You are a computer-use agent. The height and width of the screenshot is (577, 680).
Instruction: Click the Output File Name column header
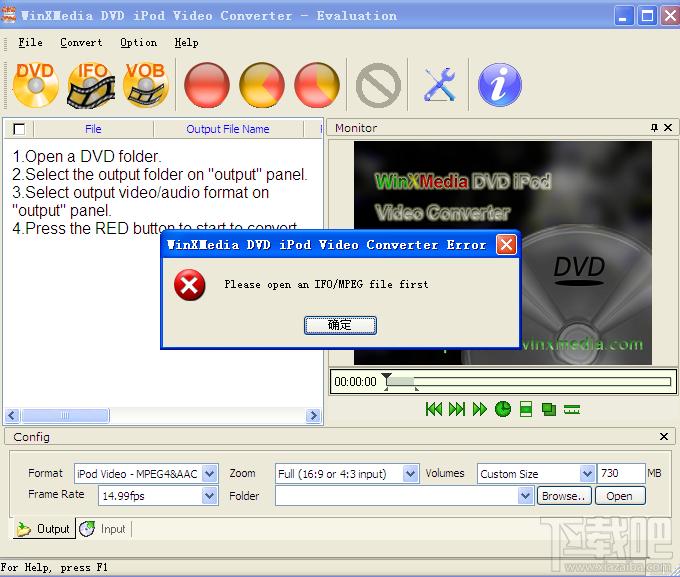[x=228, y=129]
